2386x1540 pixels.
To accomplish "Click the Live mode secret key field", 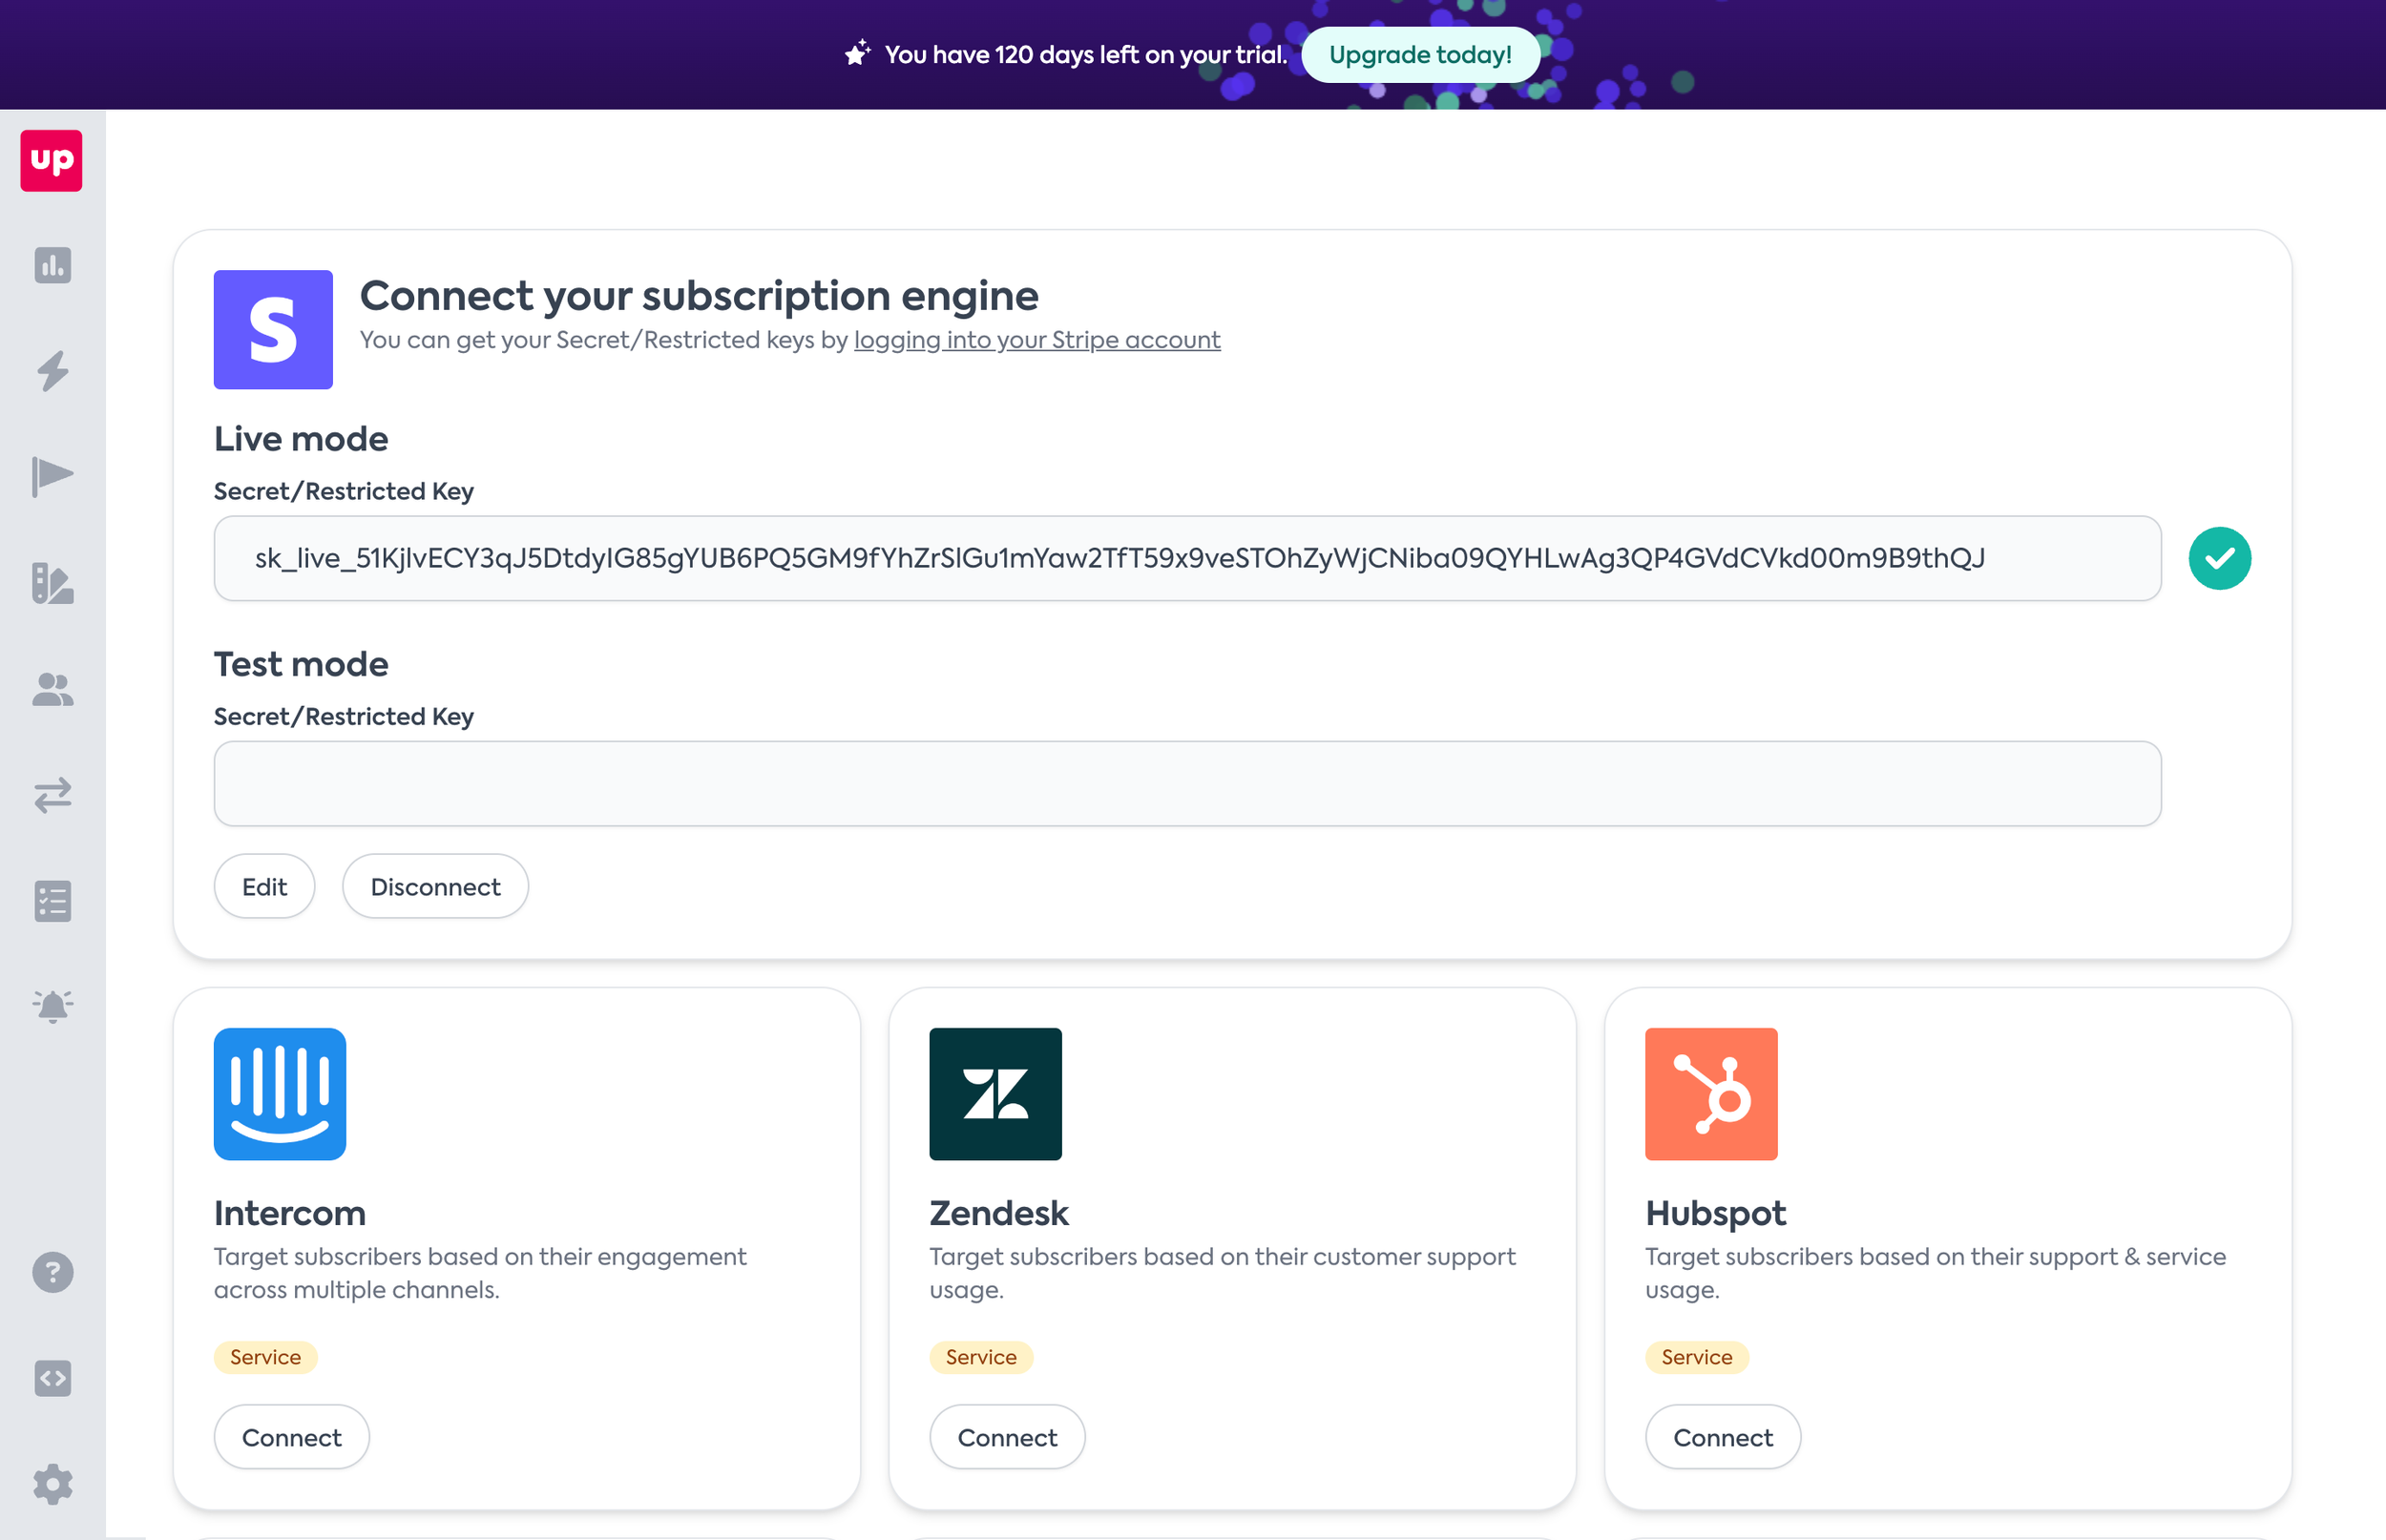I will [x=1187, y=558].
